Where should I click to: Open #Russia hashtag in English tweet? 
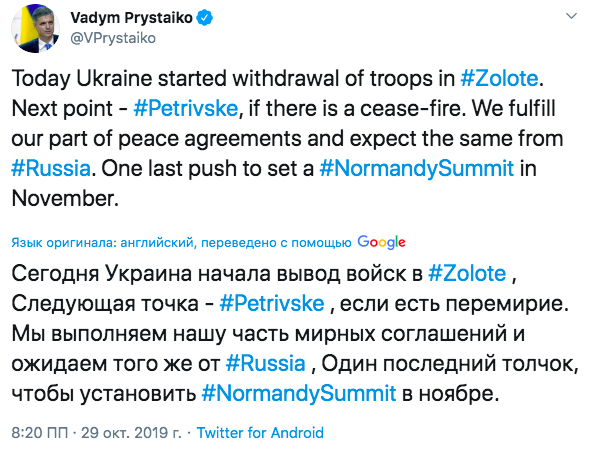51,169
